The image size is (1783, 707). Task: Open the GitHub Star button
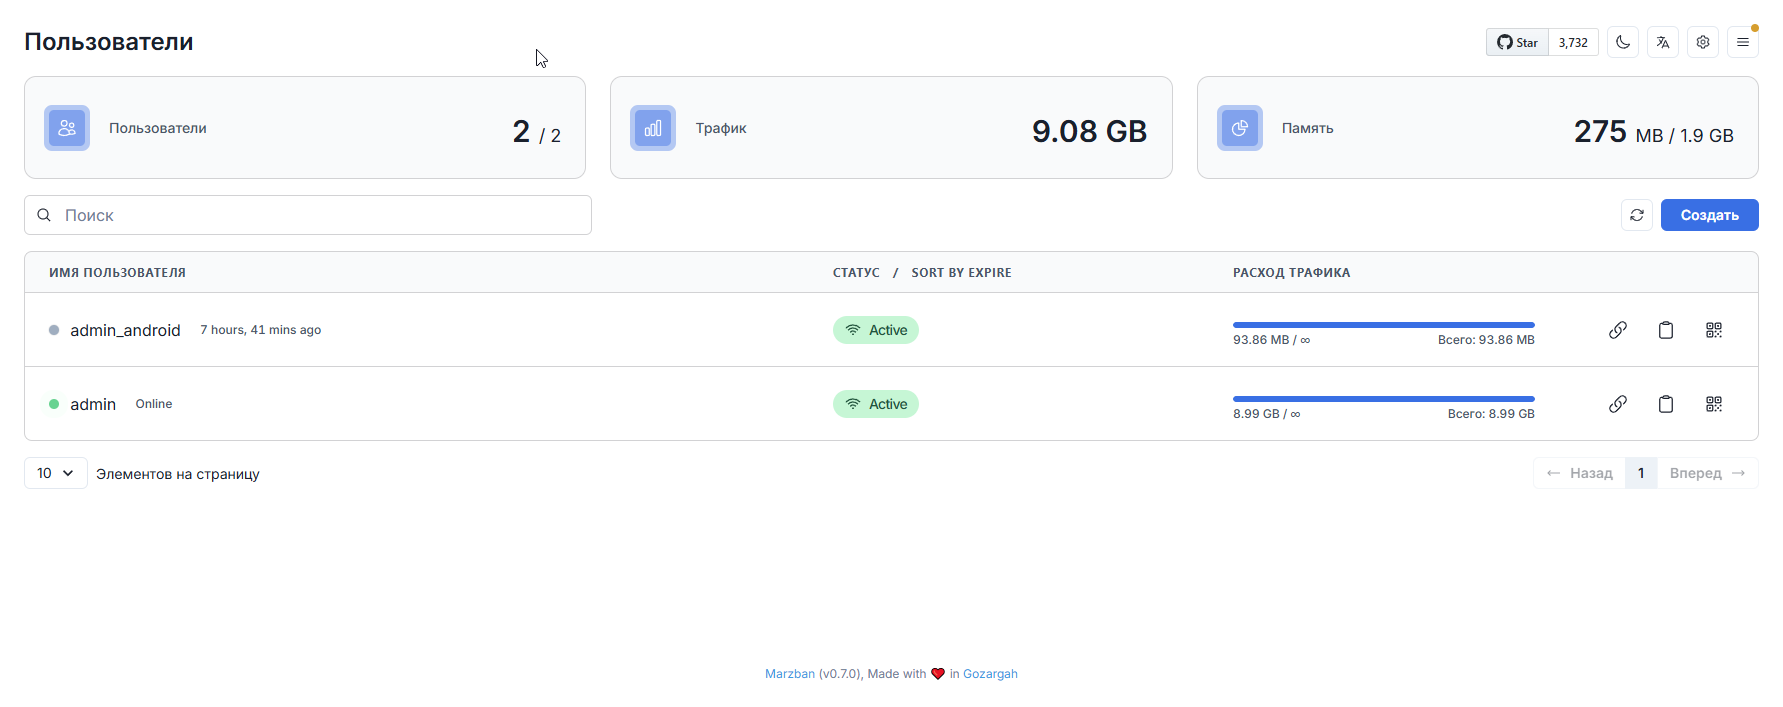pos(1517,42)
